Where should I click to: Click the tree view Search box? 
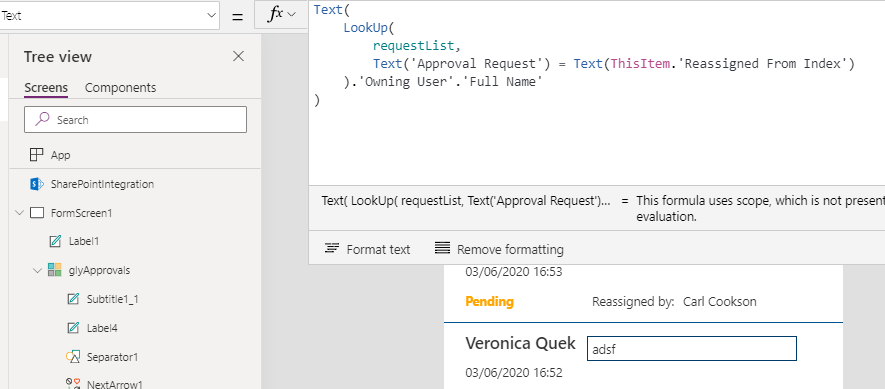135,120
